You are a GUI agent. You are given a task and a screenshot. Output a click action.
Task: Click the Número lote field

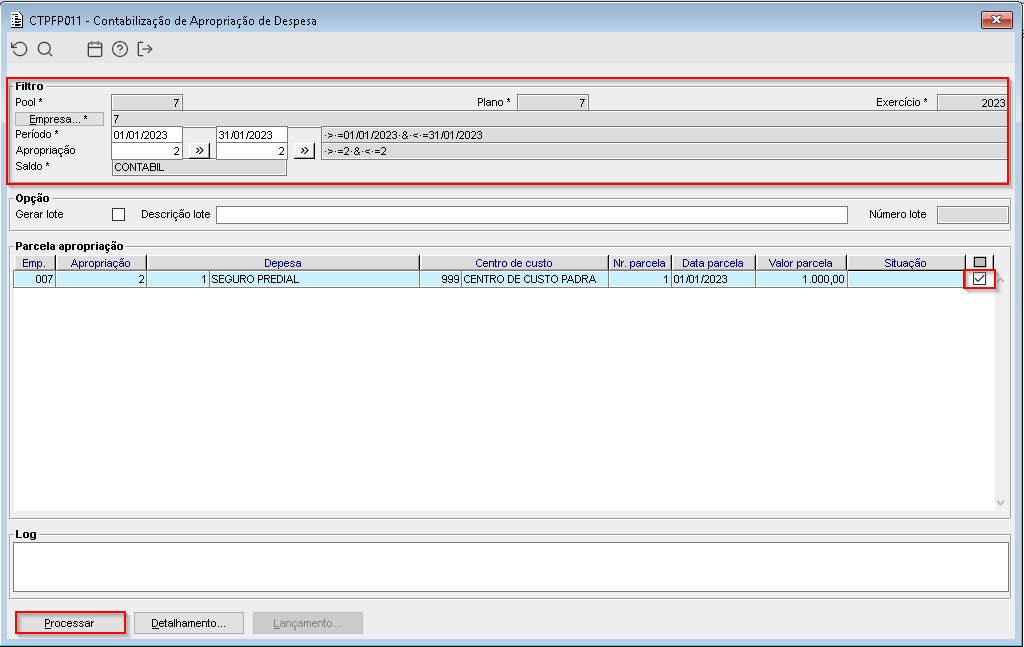972,215
